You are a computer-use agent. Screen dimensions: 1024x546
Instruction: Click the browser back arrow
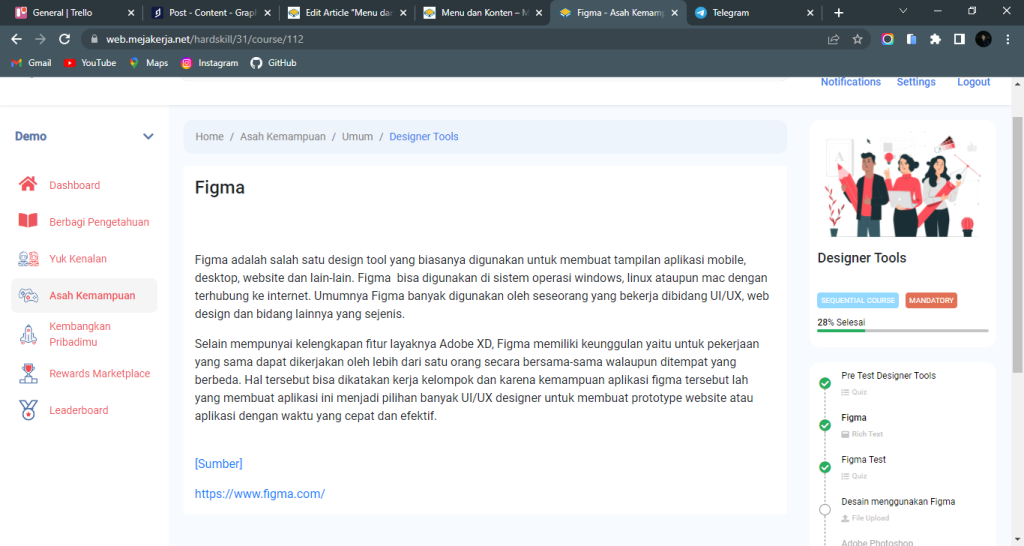(x=16, y=39)
